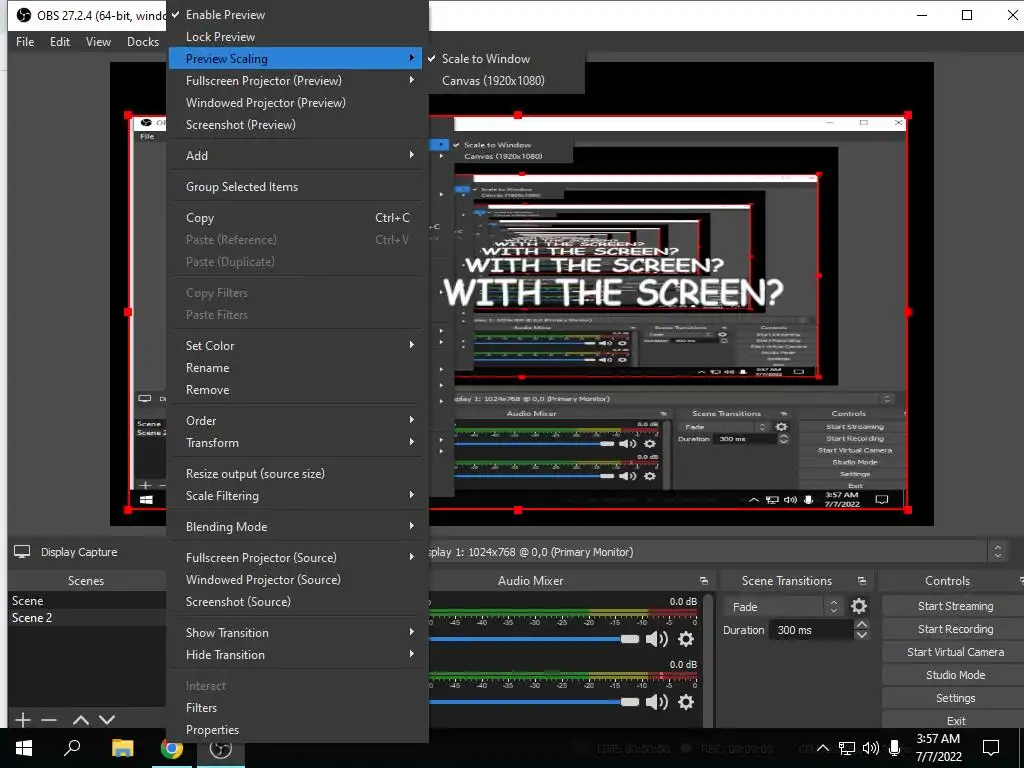This screenshot has height=768, width=1024.
Task: Open File Explorer from taskbar
Action: pyautogui.click(x=122, y=748)
